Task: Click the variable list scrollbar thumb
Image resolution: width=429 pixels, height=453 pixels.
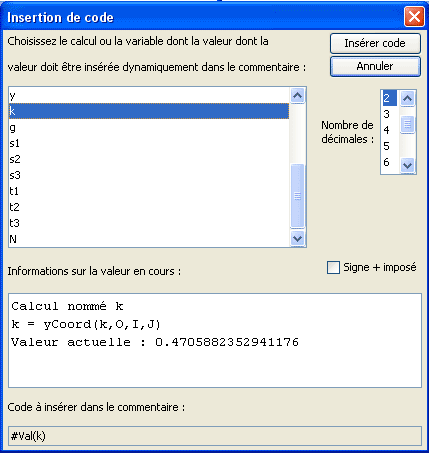Action: (x=297, y=196)
